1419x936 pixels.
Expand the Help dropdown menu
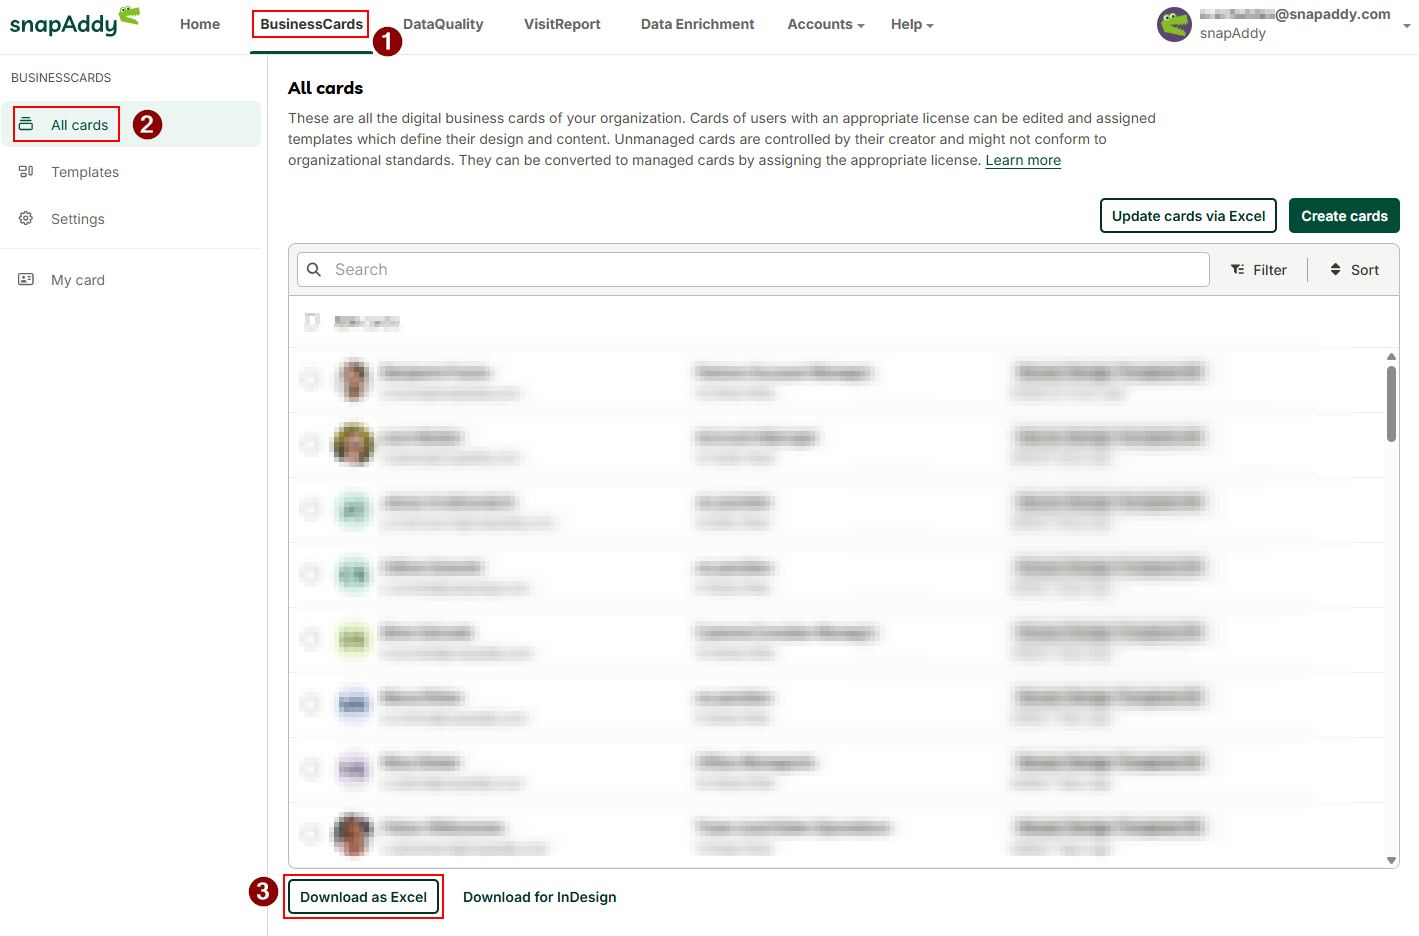point(912,24)
